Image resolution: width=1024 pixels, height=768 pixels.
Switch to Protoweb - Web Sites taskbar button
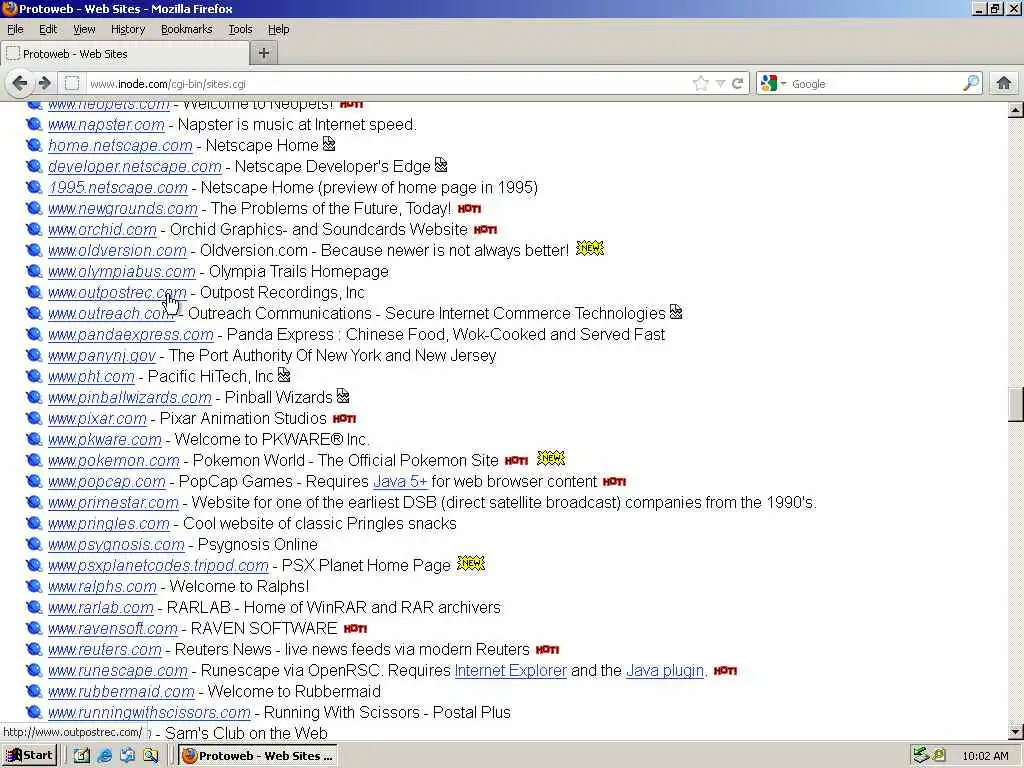(x=259, y=756)
